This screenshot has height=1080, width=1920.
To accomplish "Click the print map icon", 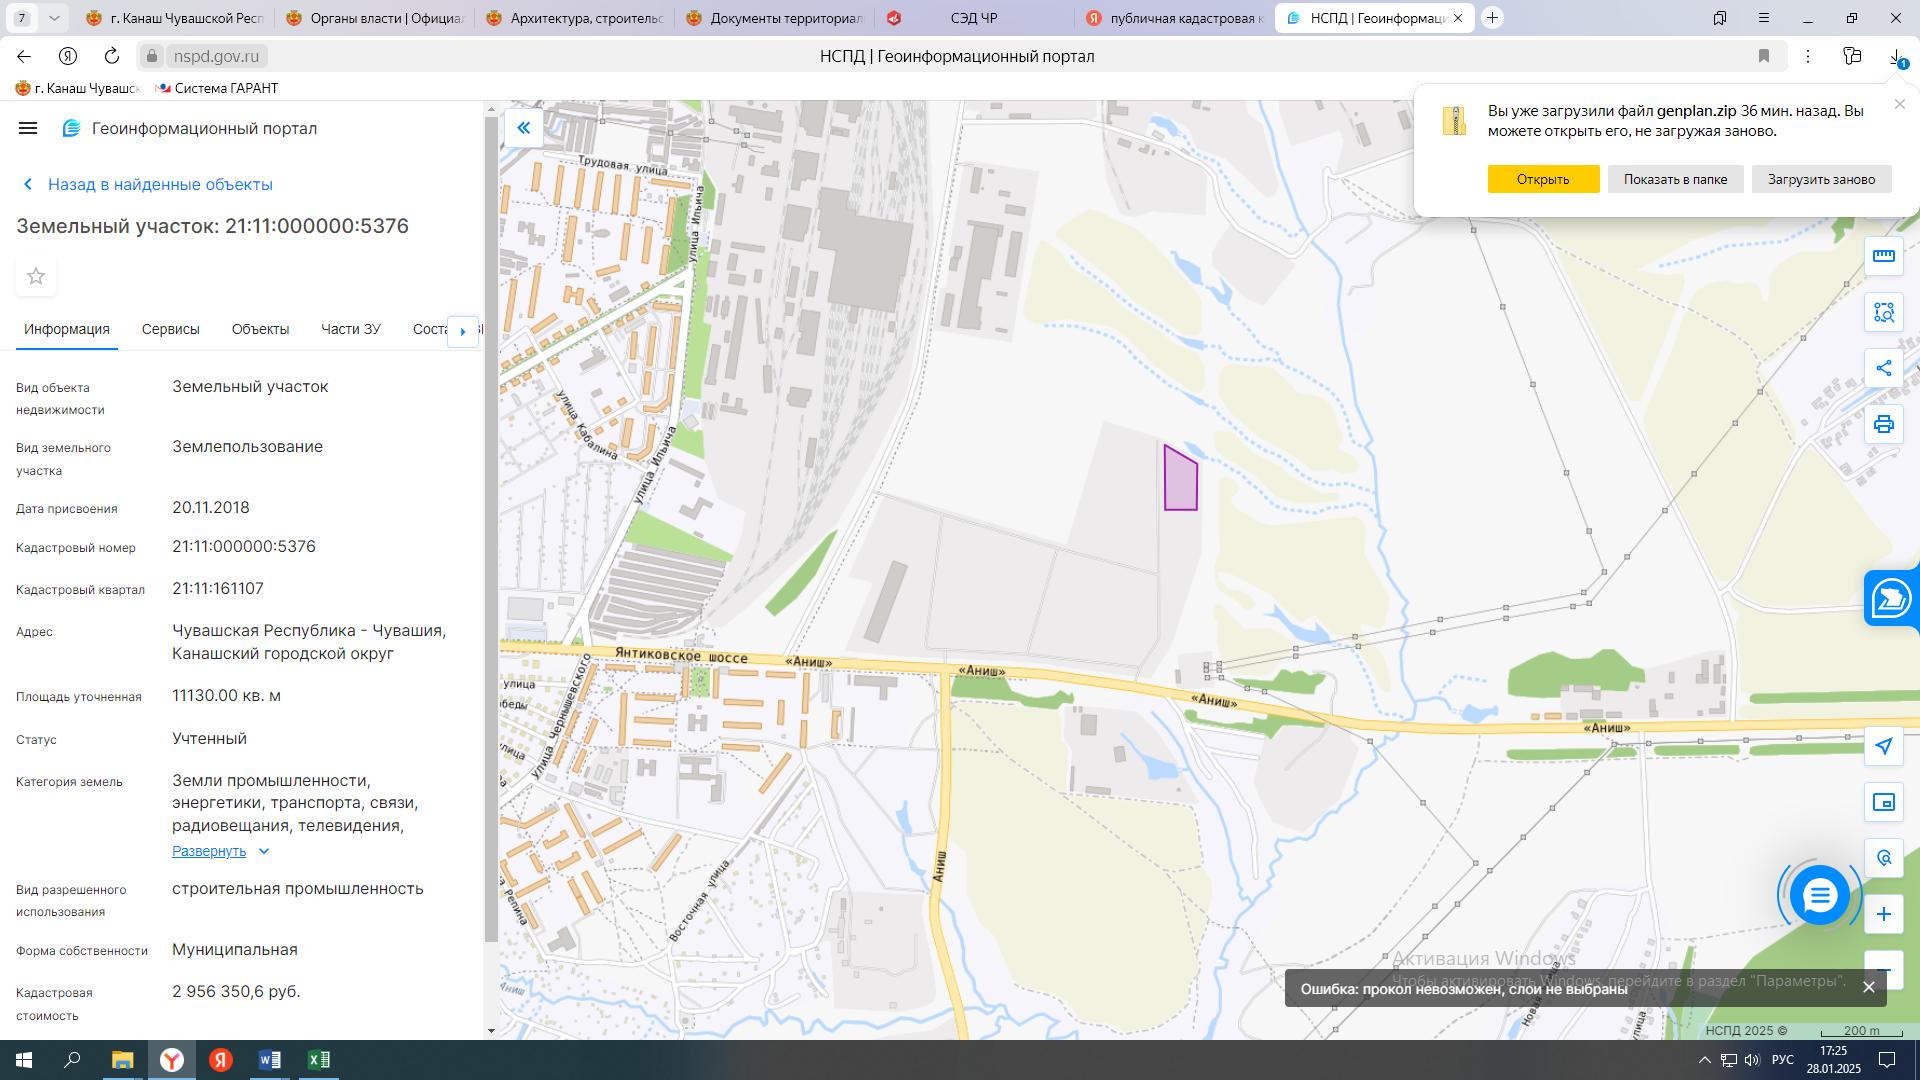I will [x=1884, y=424].
